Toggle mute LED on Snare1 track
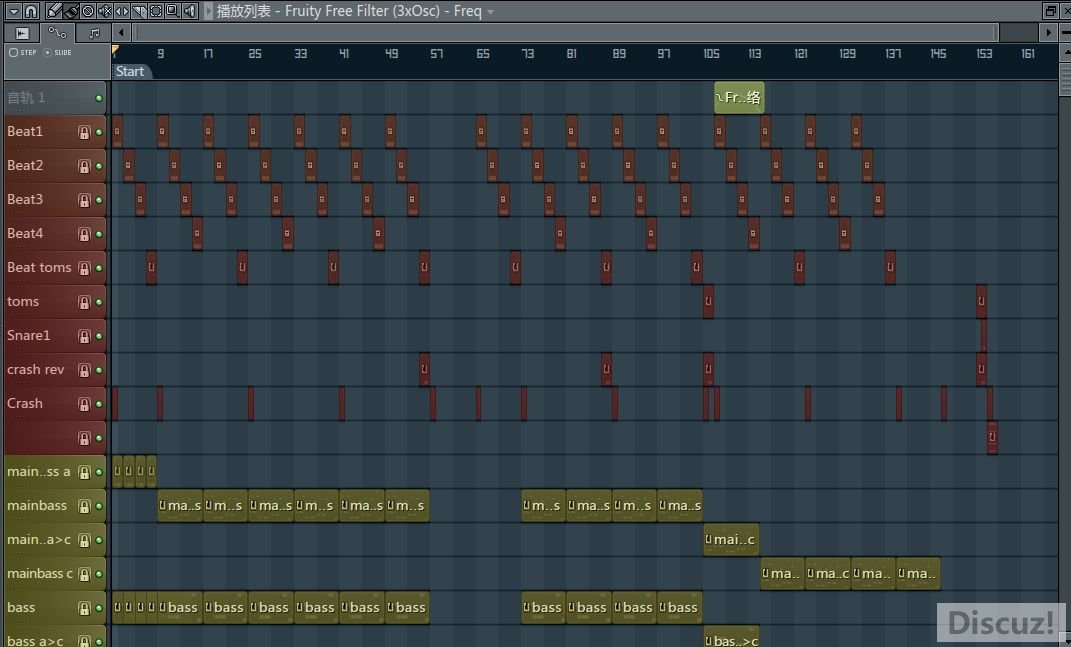This screenshot has height=647, width=1071. tap(99, 336)
